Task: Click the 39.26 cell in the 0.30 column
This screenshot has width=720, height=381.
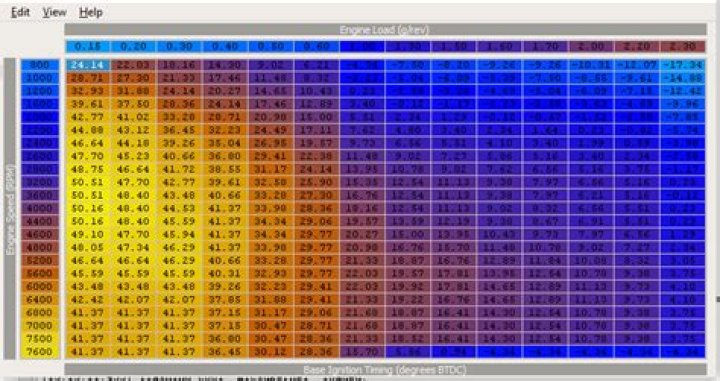Action: [x=179, y=143]
